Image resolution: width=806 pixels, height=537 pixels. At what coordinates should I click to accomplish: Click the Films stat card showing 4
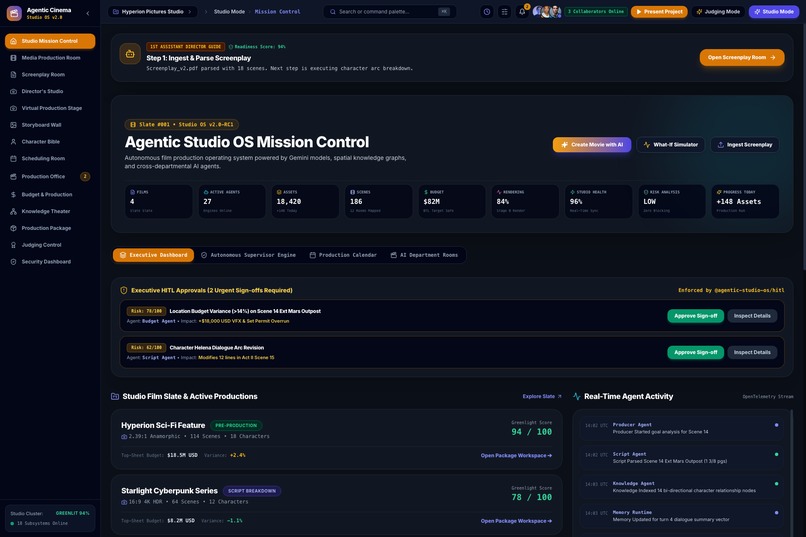pos(159,201)
